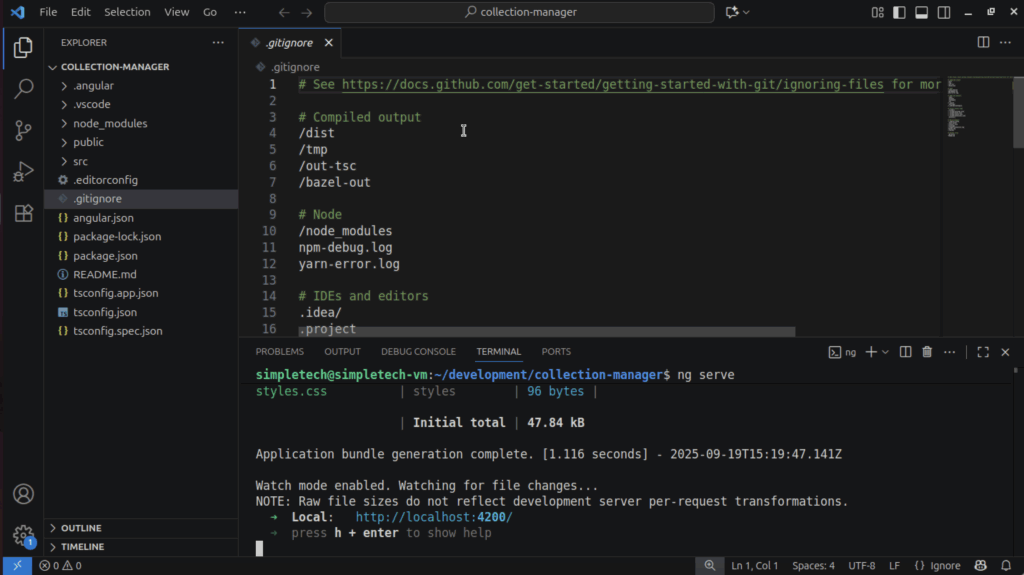Viewport: 1024px width, 575px height.
Task: Open the Selection menu
Action: 127,12
